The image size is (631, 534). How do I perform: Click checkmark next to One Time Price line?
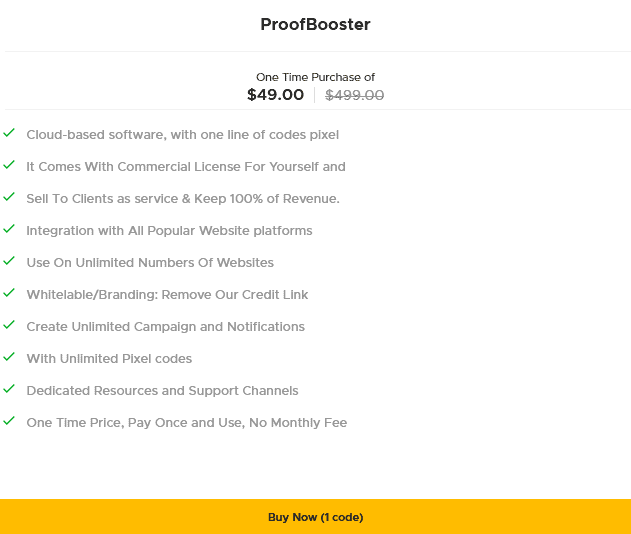(x=9, y=421)
